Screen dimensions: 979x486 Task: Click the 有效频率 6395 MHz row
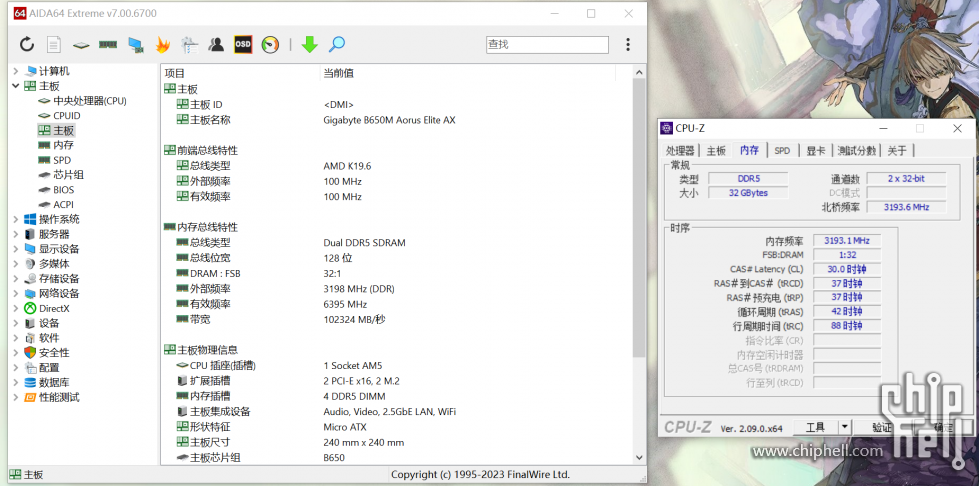click(396, 304)
